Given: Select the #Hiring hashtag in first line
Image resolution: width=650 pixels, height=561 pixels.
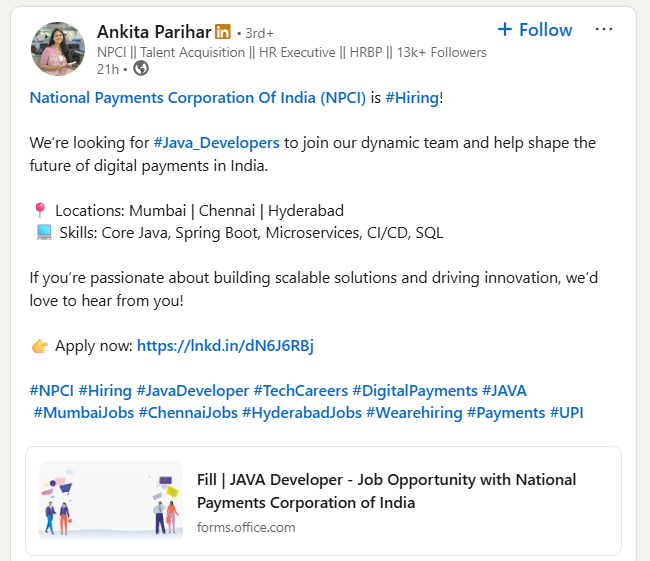Looking at the screenshot, I should pyautogui.click(x=411, y=97).
